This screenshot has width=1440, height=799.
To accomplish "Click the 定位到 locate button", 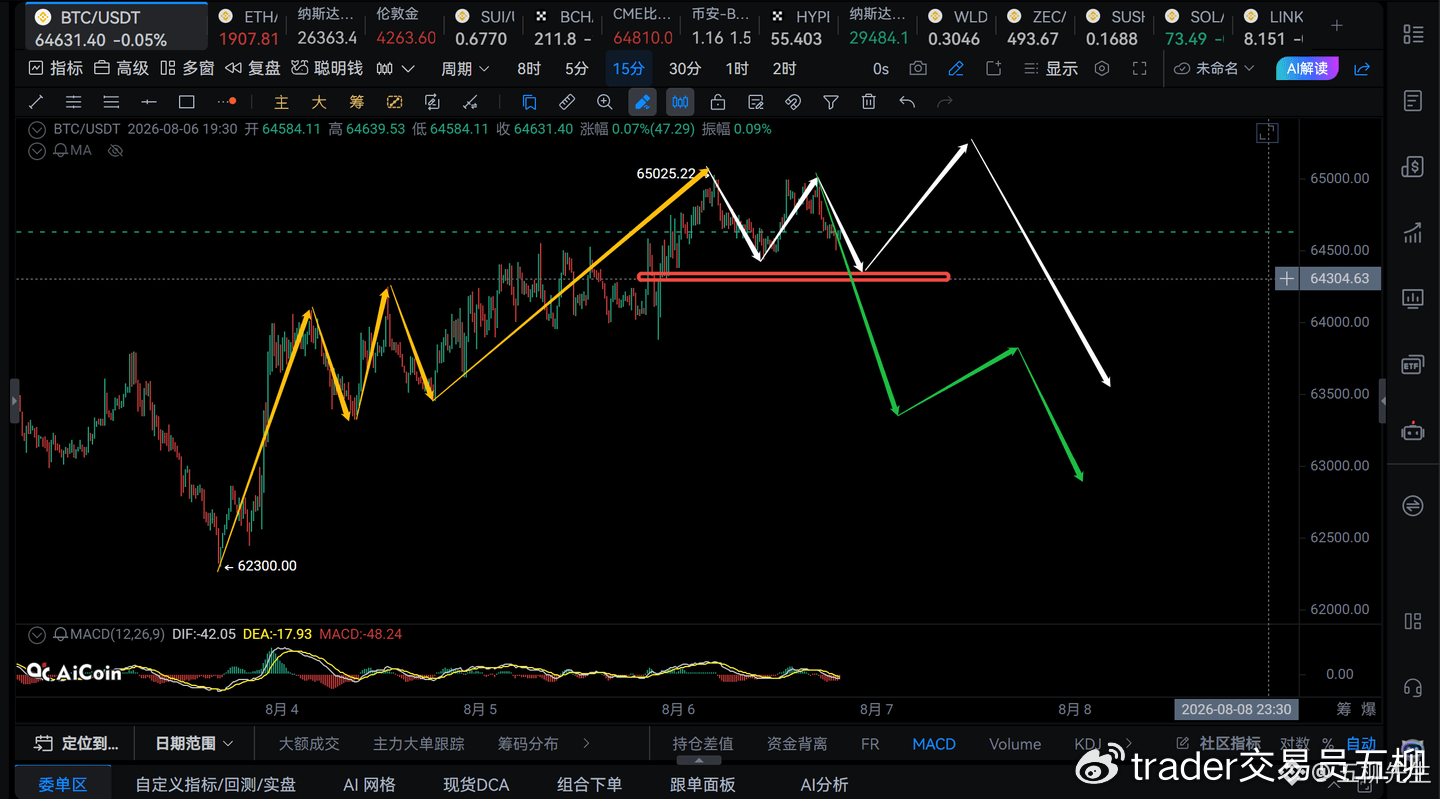I will (x=76, y=744).
